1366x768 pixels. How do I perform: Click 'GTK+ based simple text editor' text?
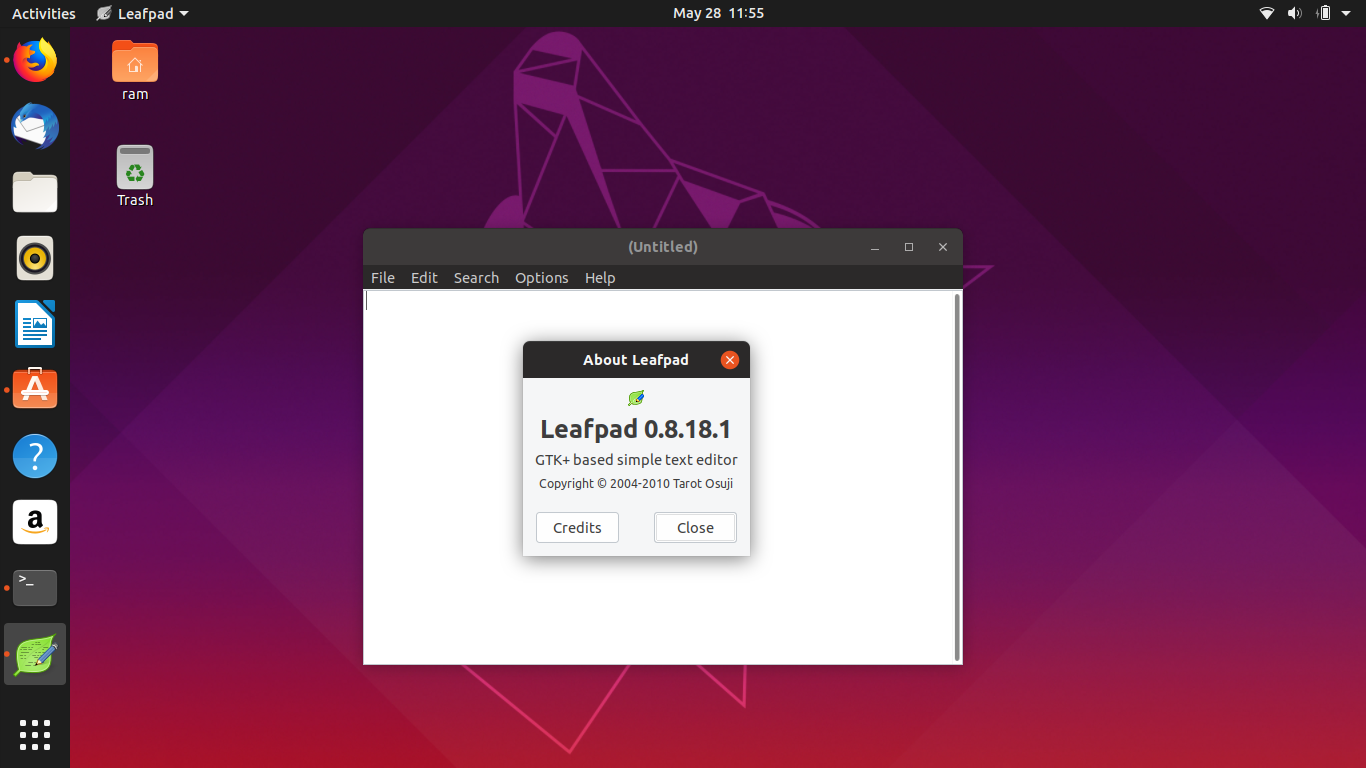(636, 460)
